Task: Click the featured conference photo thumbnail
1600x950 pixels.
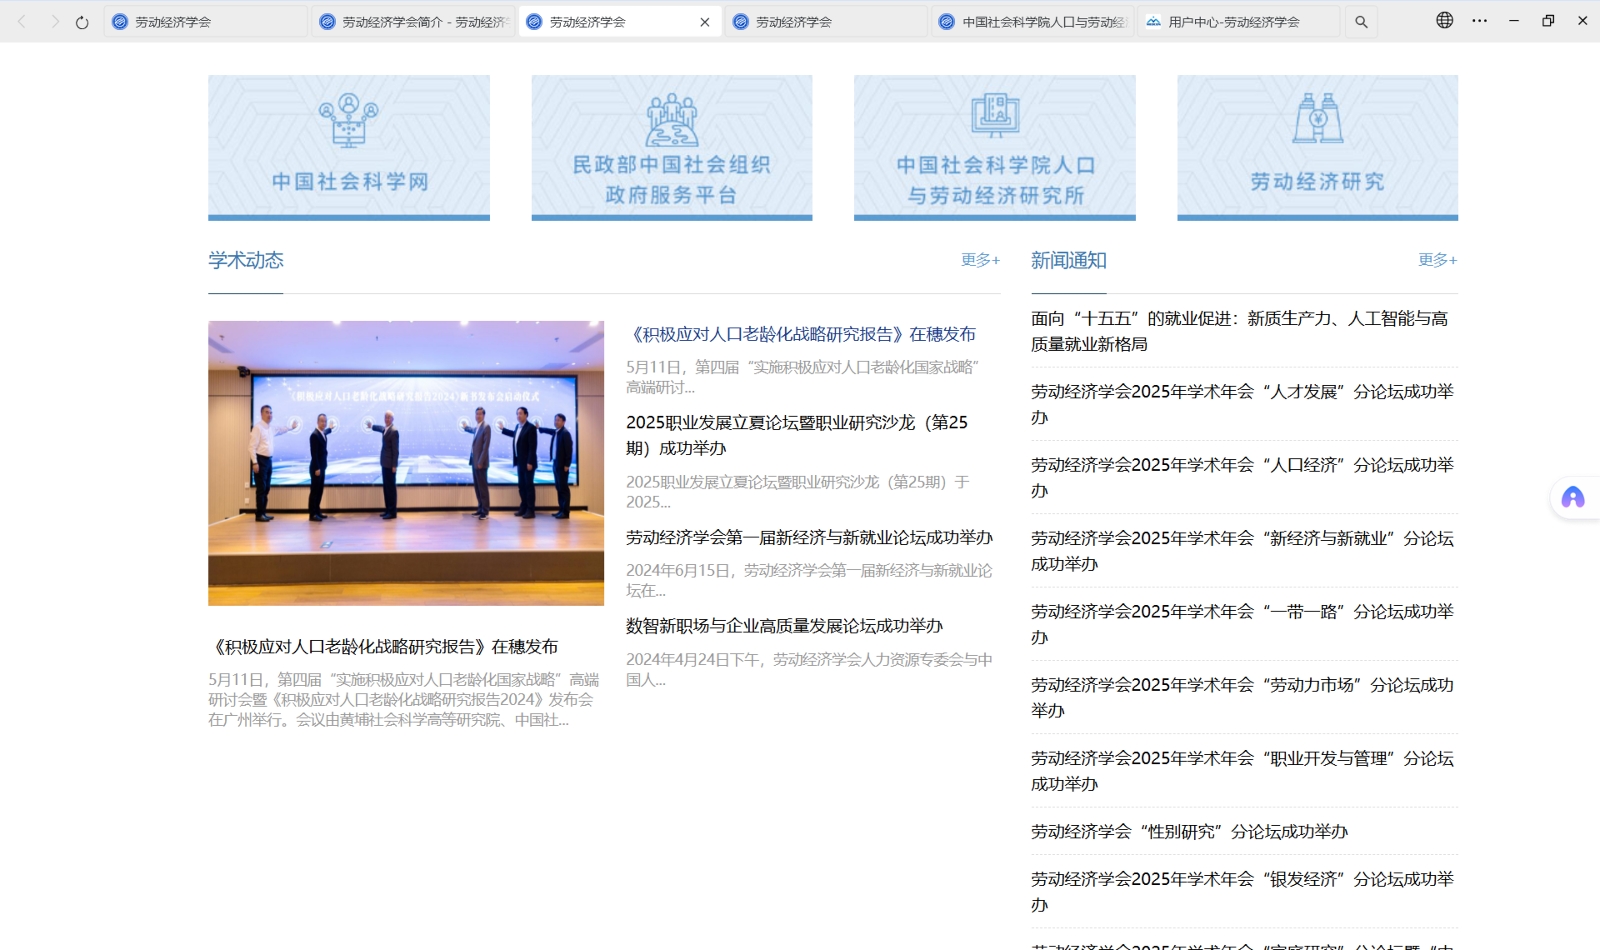Action: click(406, 462)
